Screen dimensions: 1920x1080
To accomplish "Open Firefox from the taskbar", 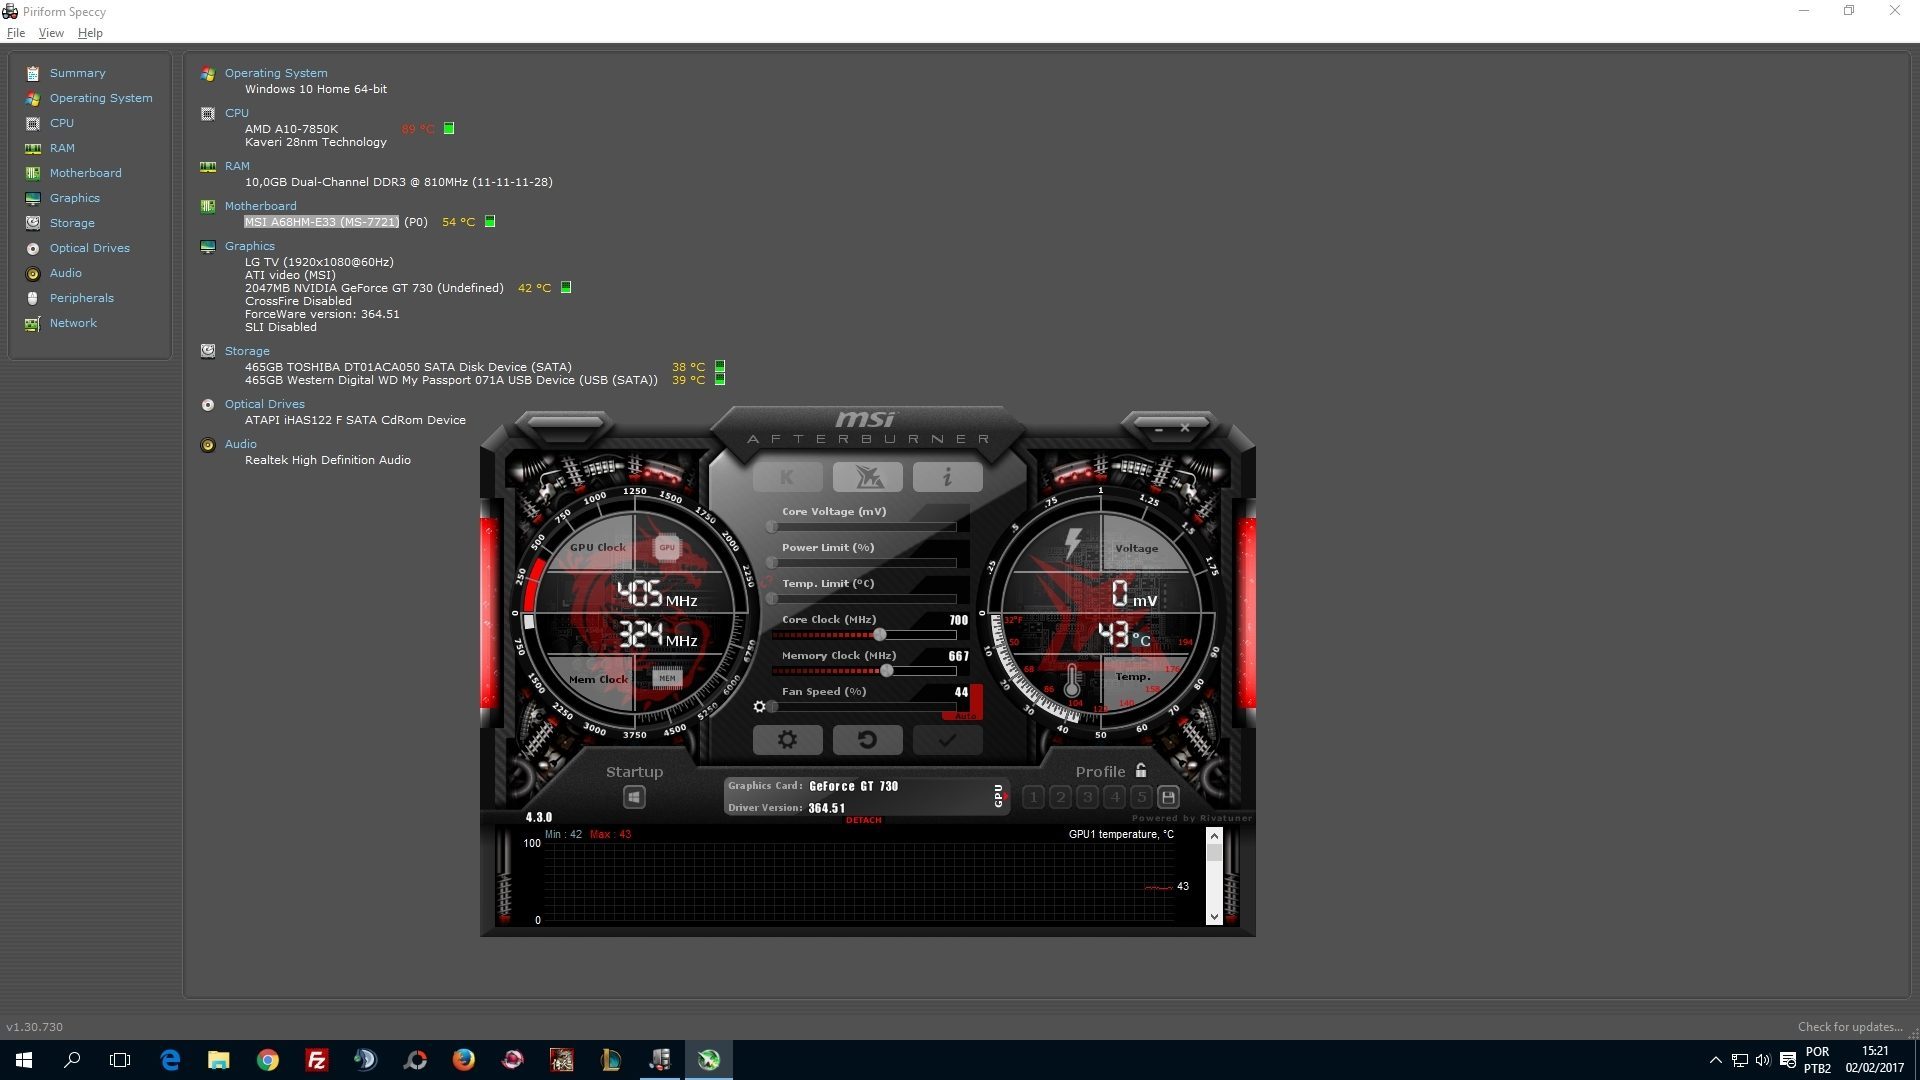I will [x=463, y=1060].
